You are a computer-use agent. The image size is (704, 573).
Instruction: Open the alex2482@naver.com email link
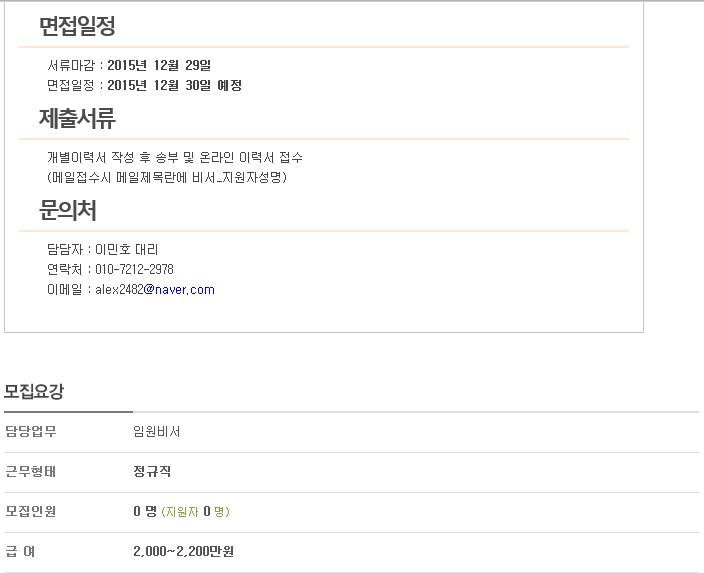[155, 290]
